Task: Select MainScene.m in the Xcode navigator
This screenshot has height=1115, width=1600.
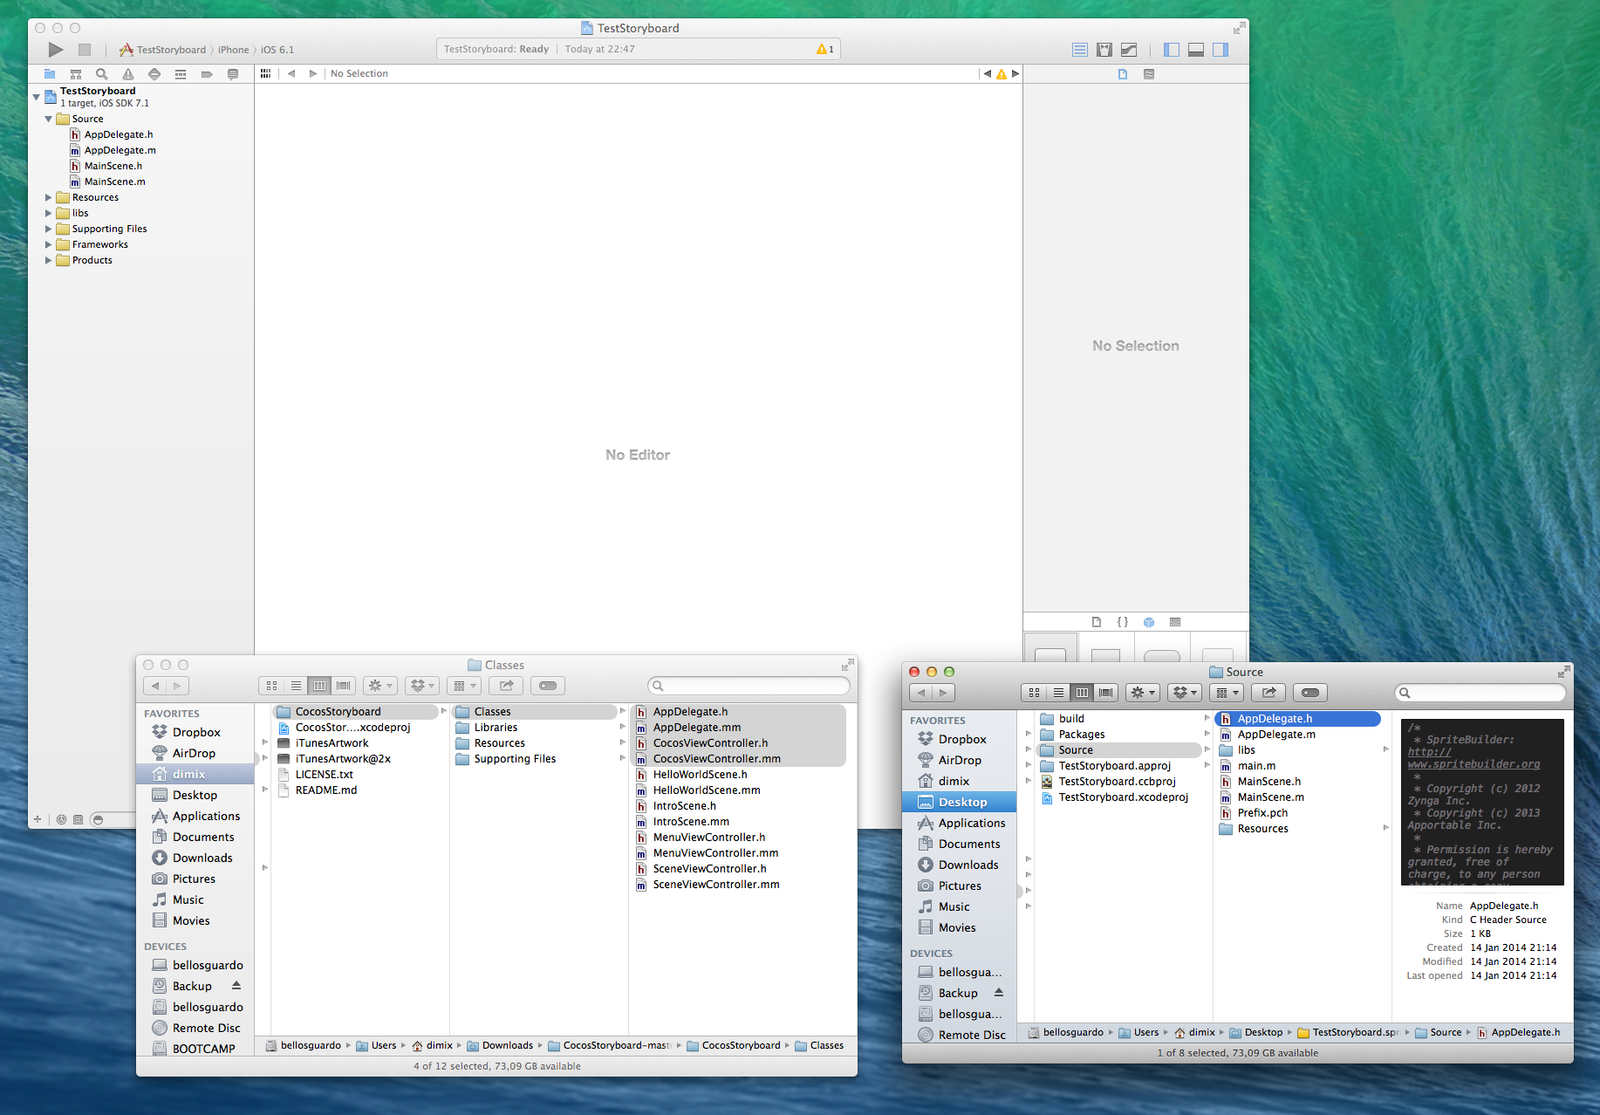Action: pos(114,182)
